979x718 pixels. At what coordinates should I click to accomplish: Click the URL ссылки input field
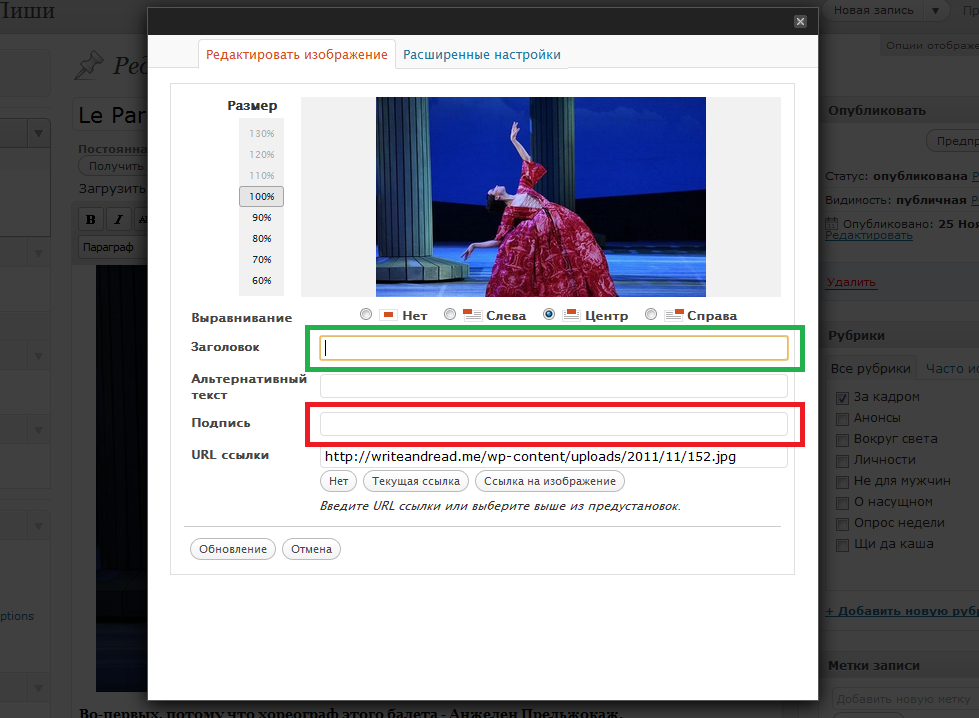pyautogui.click(x=554, y=456)
